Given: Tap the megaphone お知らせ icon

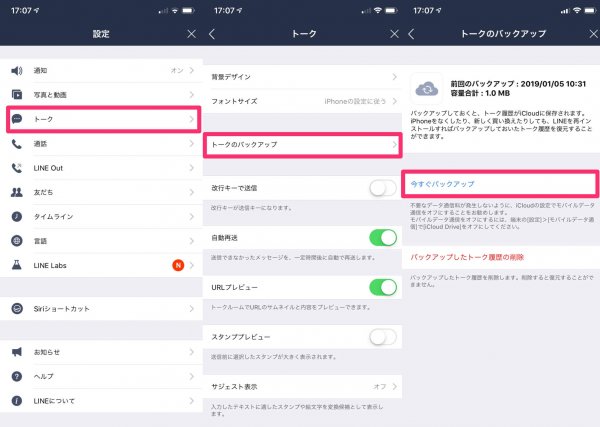Looking at the screenshot, I should (x=16, y=352).
